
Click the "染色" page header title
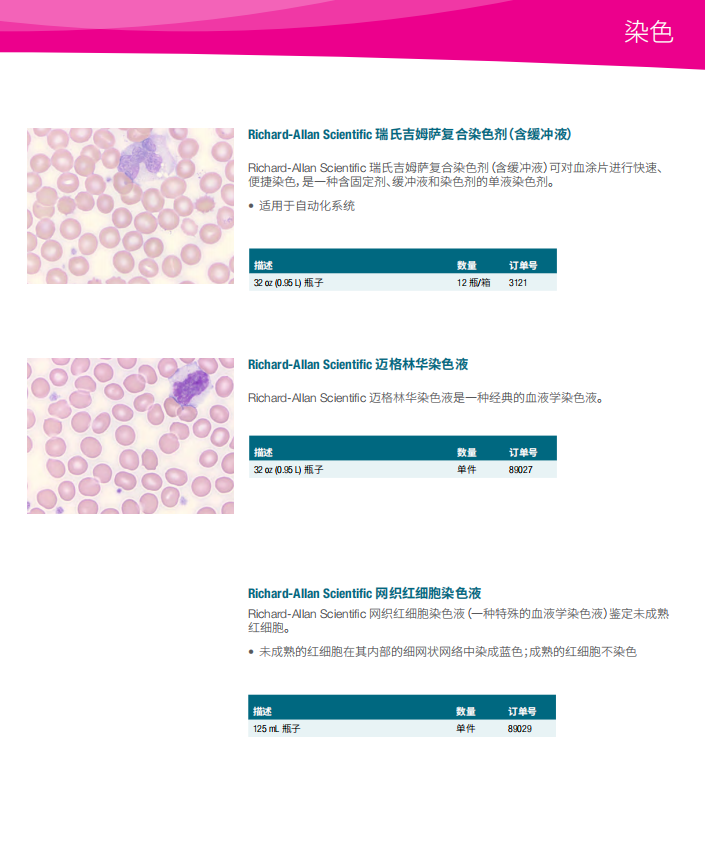[648, 33]
